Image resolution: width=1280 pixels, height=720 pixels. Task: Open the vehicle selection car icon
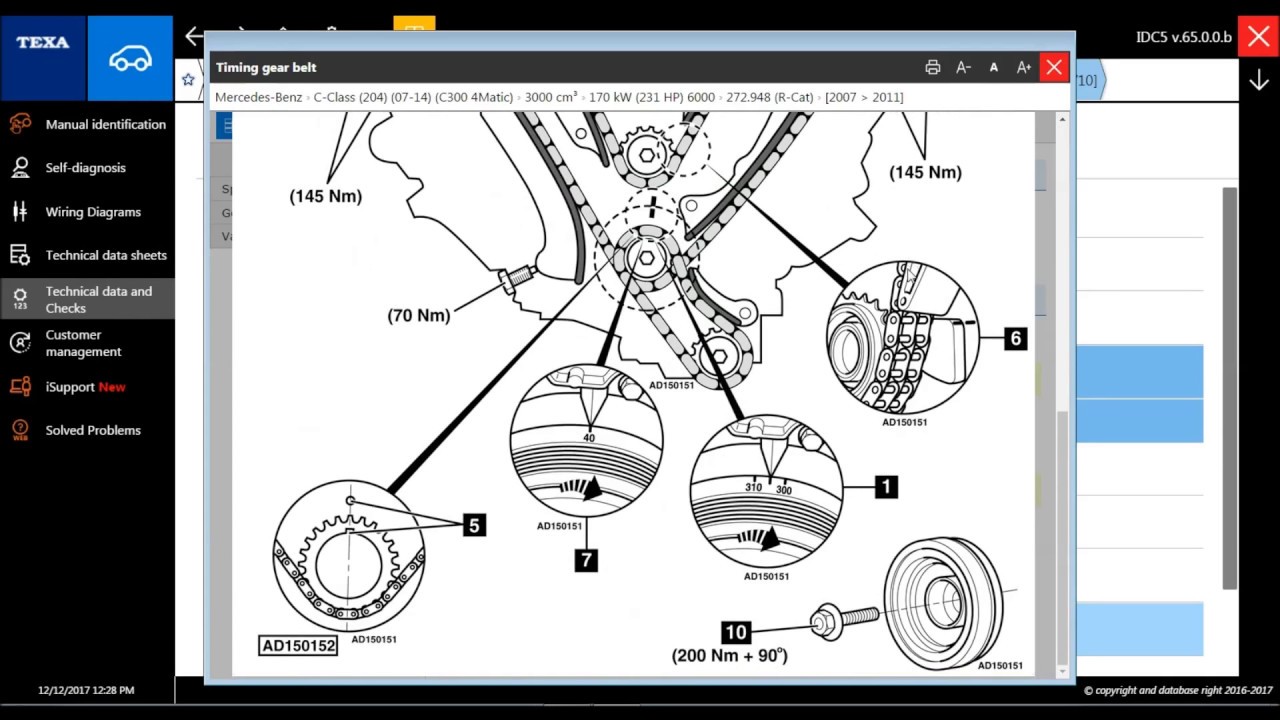130,58
